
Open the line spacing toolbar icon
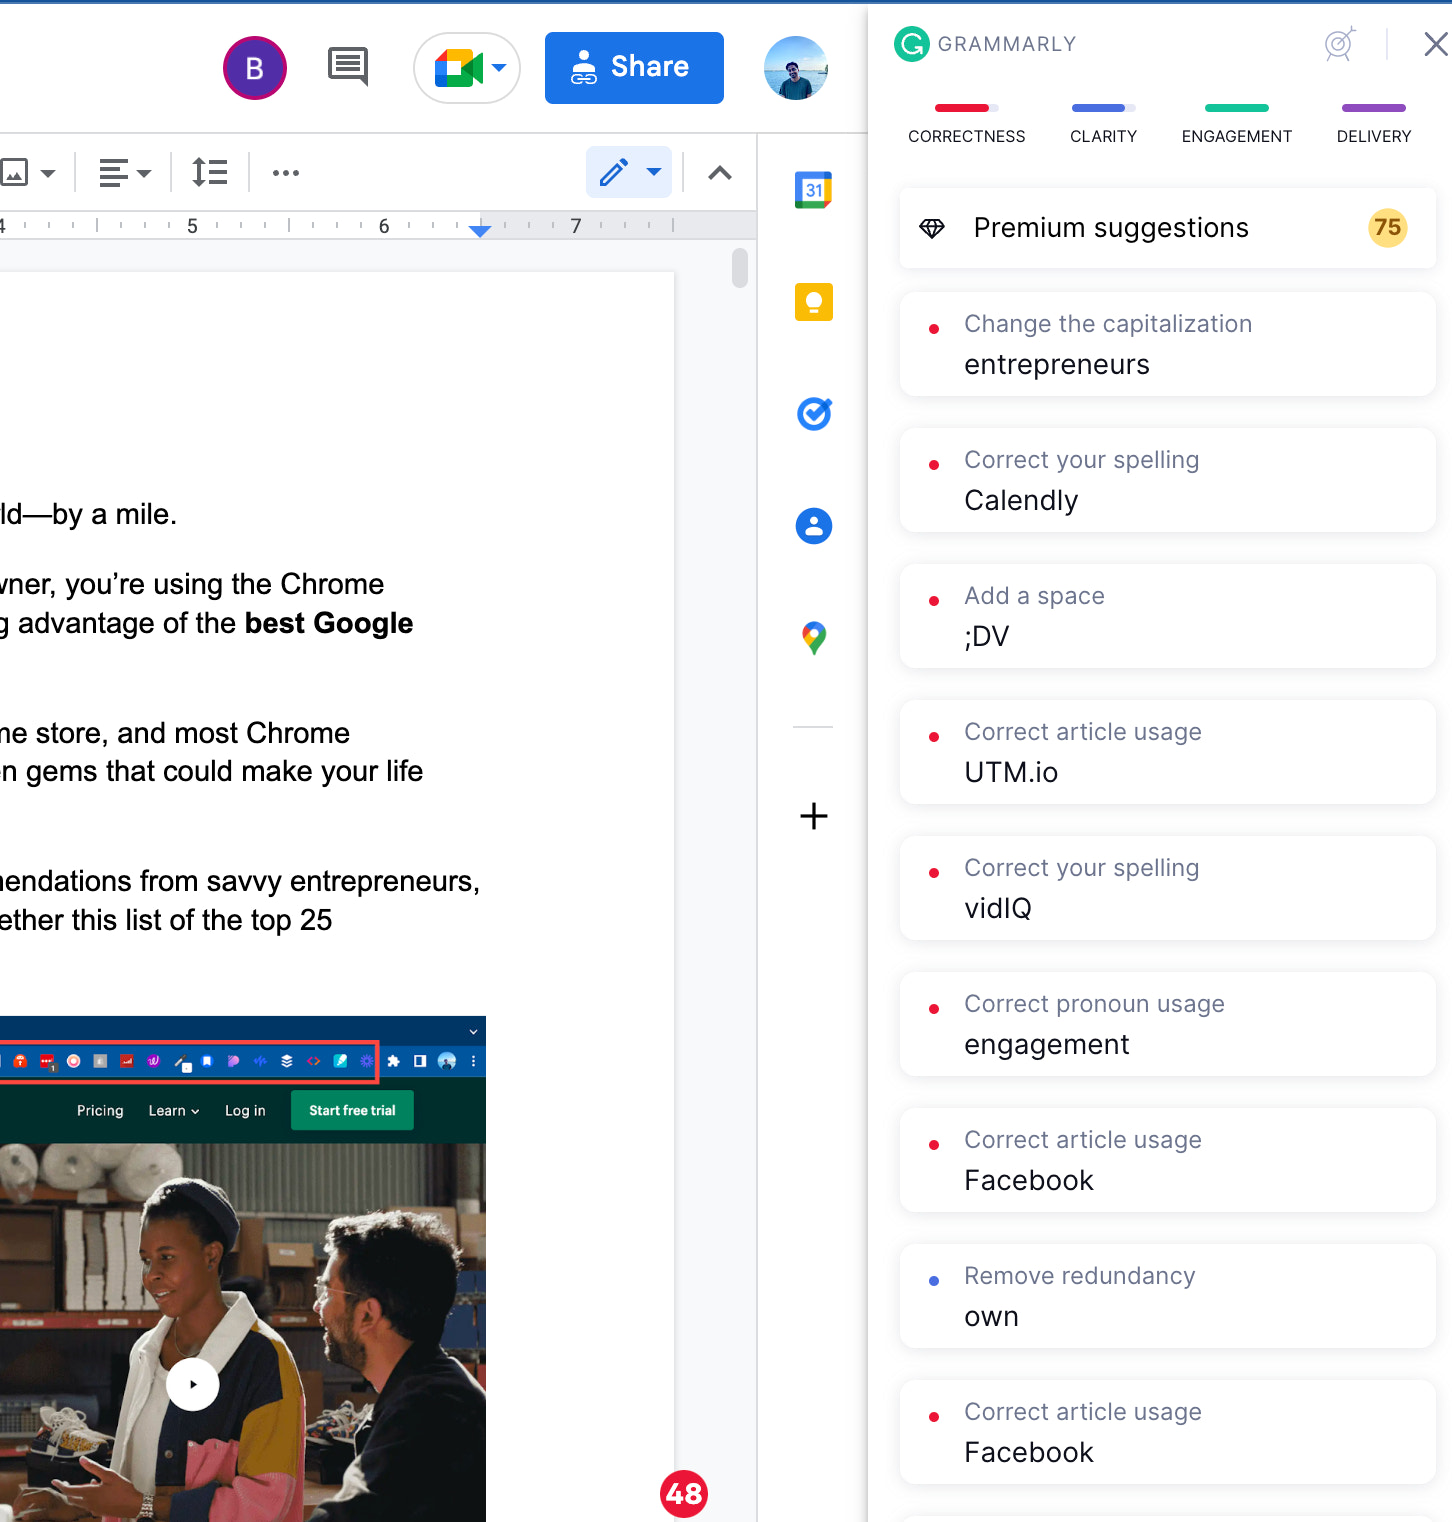[x=210, y=172]
